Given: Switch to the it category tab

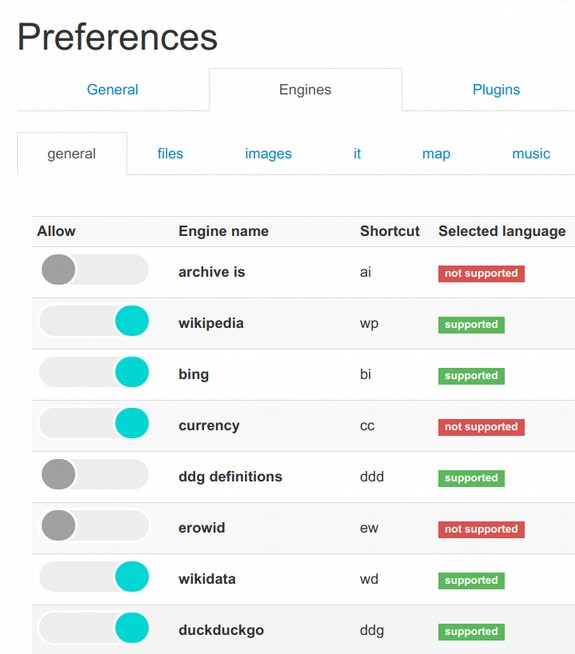Looking at the screenshot, I should 357,153.
